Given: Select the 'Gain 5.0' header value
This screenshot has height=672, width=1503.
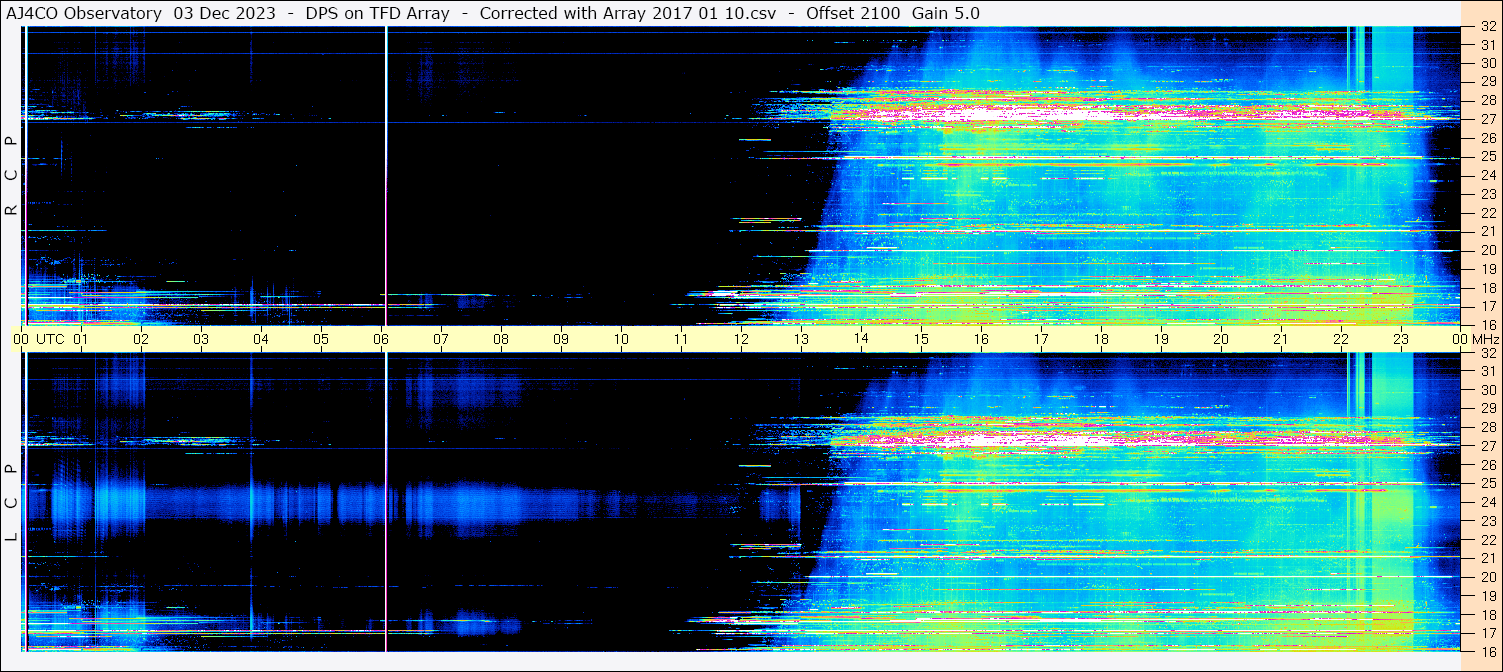Looking at the screenshot, I should point(946,13).
